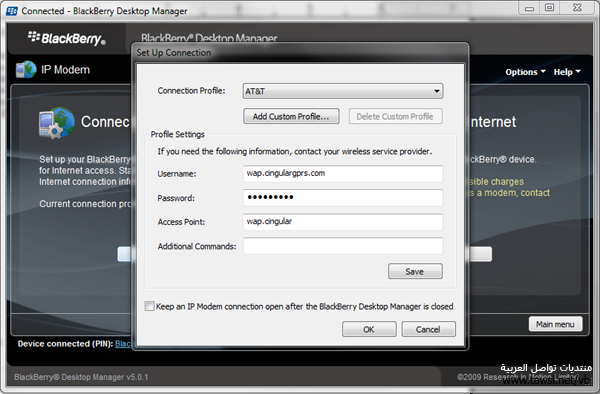The image size is (600, 394).
Task: Return to the Main menu
Action: [x=555, y=324]
